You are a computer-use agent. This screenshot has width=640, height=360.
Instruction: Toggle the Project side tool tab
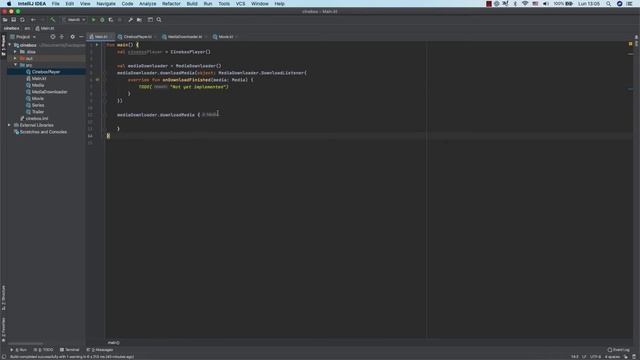(3, 45)
